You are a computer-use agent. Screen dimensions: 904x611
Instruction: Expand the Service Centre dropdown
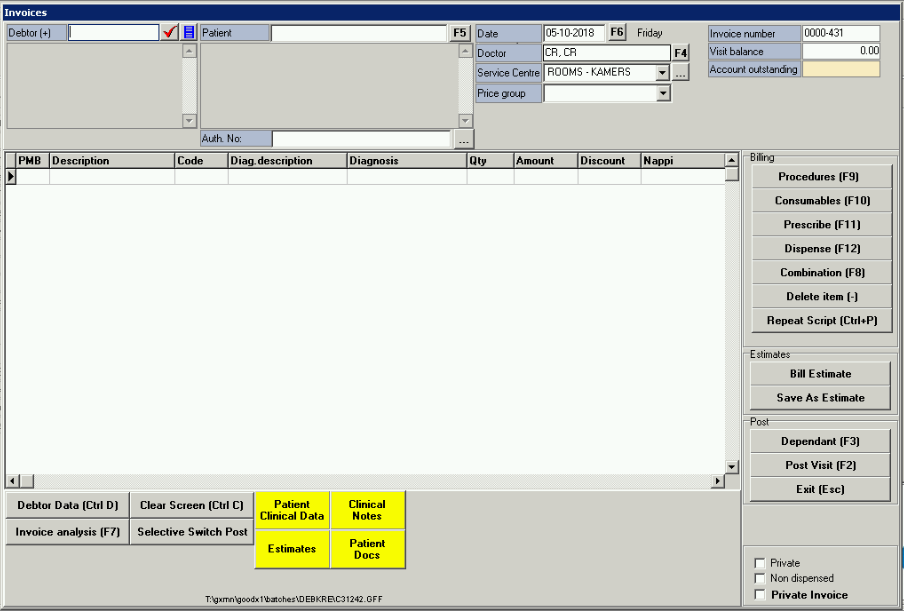point(662,73)
